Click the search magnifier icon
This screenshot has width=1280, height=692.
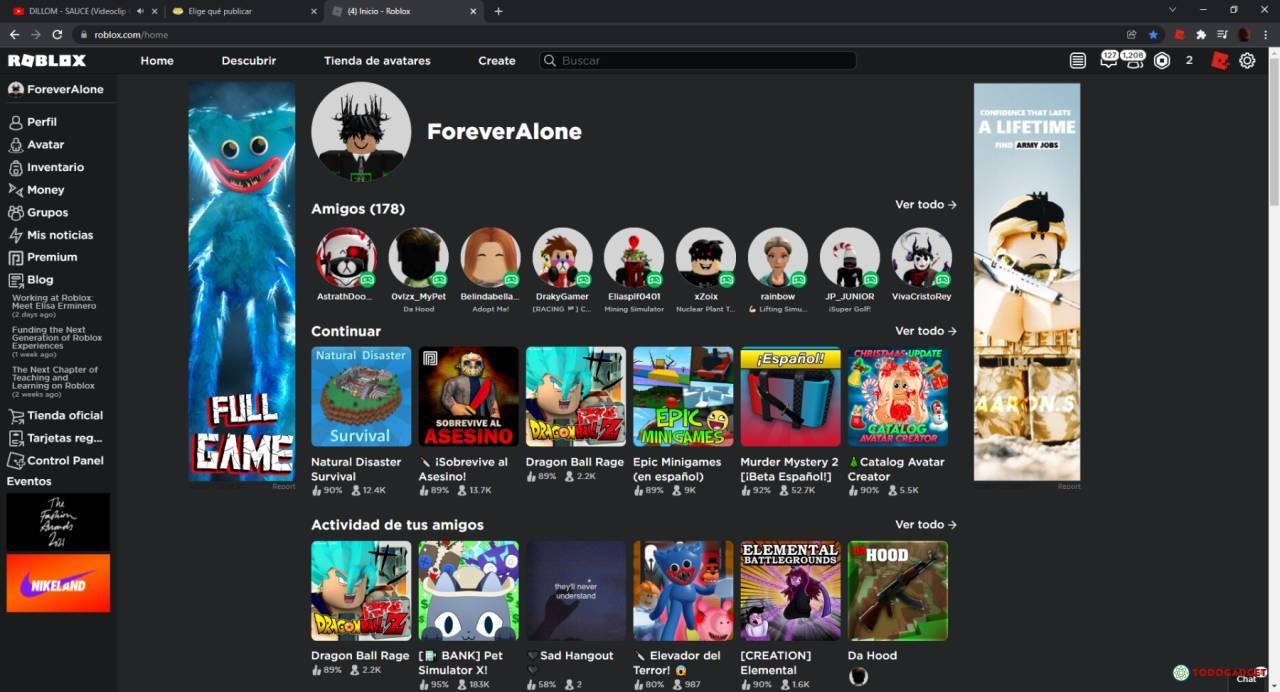pos(549,61)
